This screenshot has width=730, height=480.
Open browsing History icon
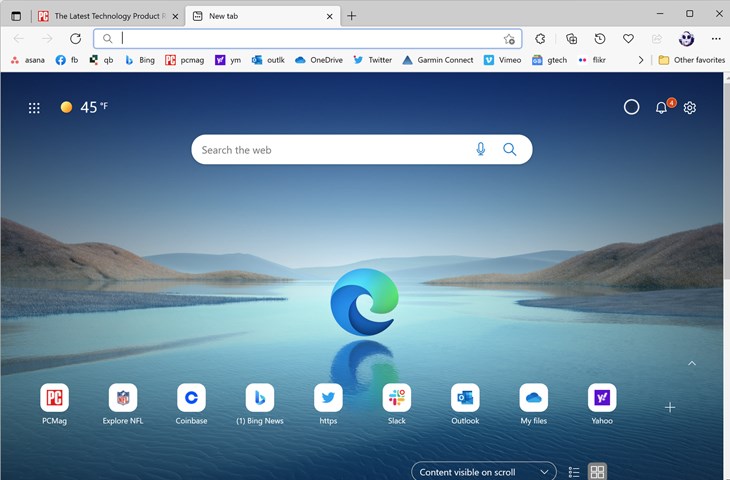[600, 39]
